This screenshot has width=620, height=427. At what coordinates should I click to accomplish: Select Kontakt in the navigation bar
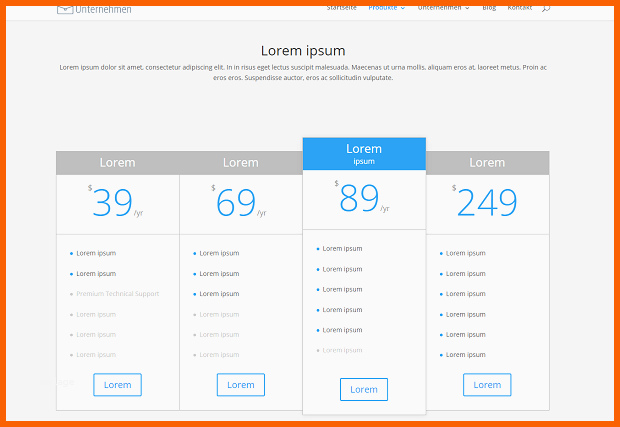(520, 8)
